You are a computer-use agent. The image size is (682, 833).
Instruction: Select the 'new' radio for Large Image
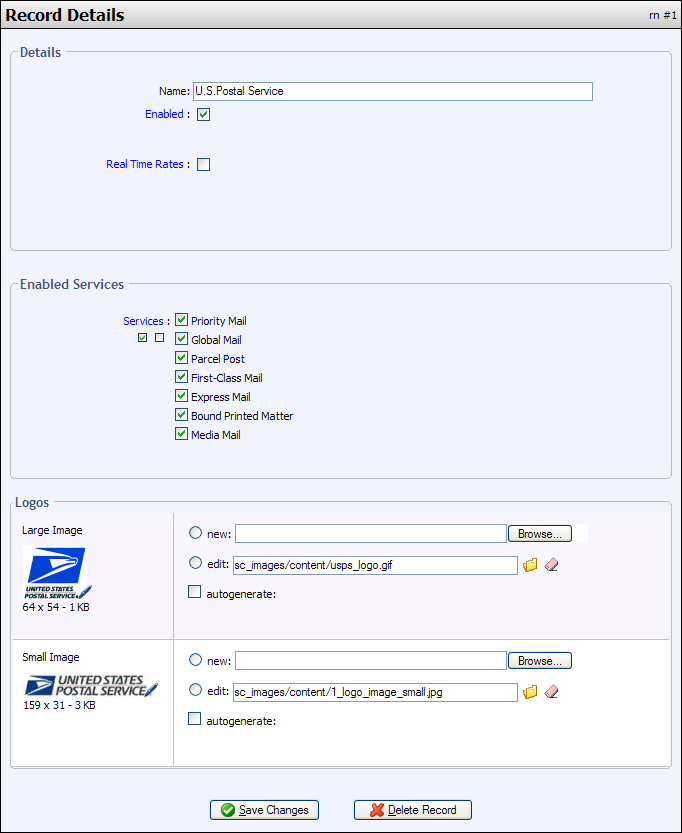pos(195,533)
